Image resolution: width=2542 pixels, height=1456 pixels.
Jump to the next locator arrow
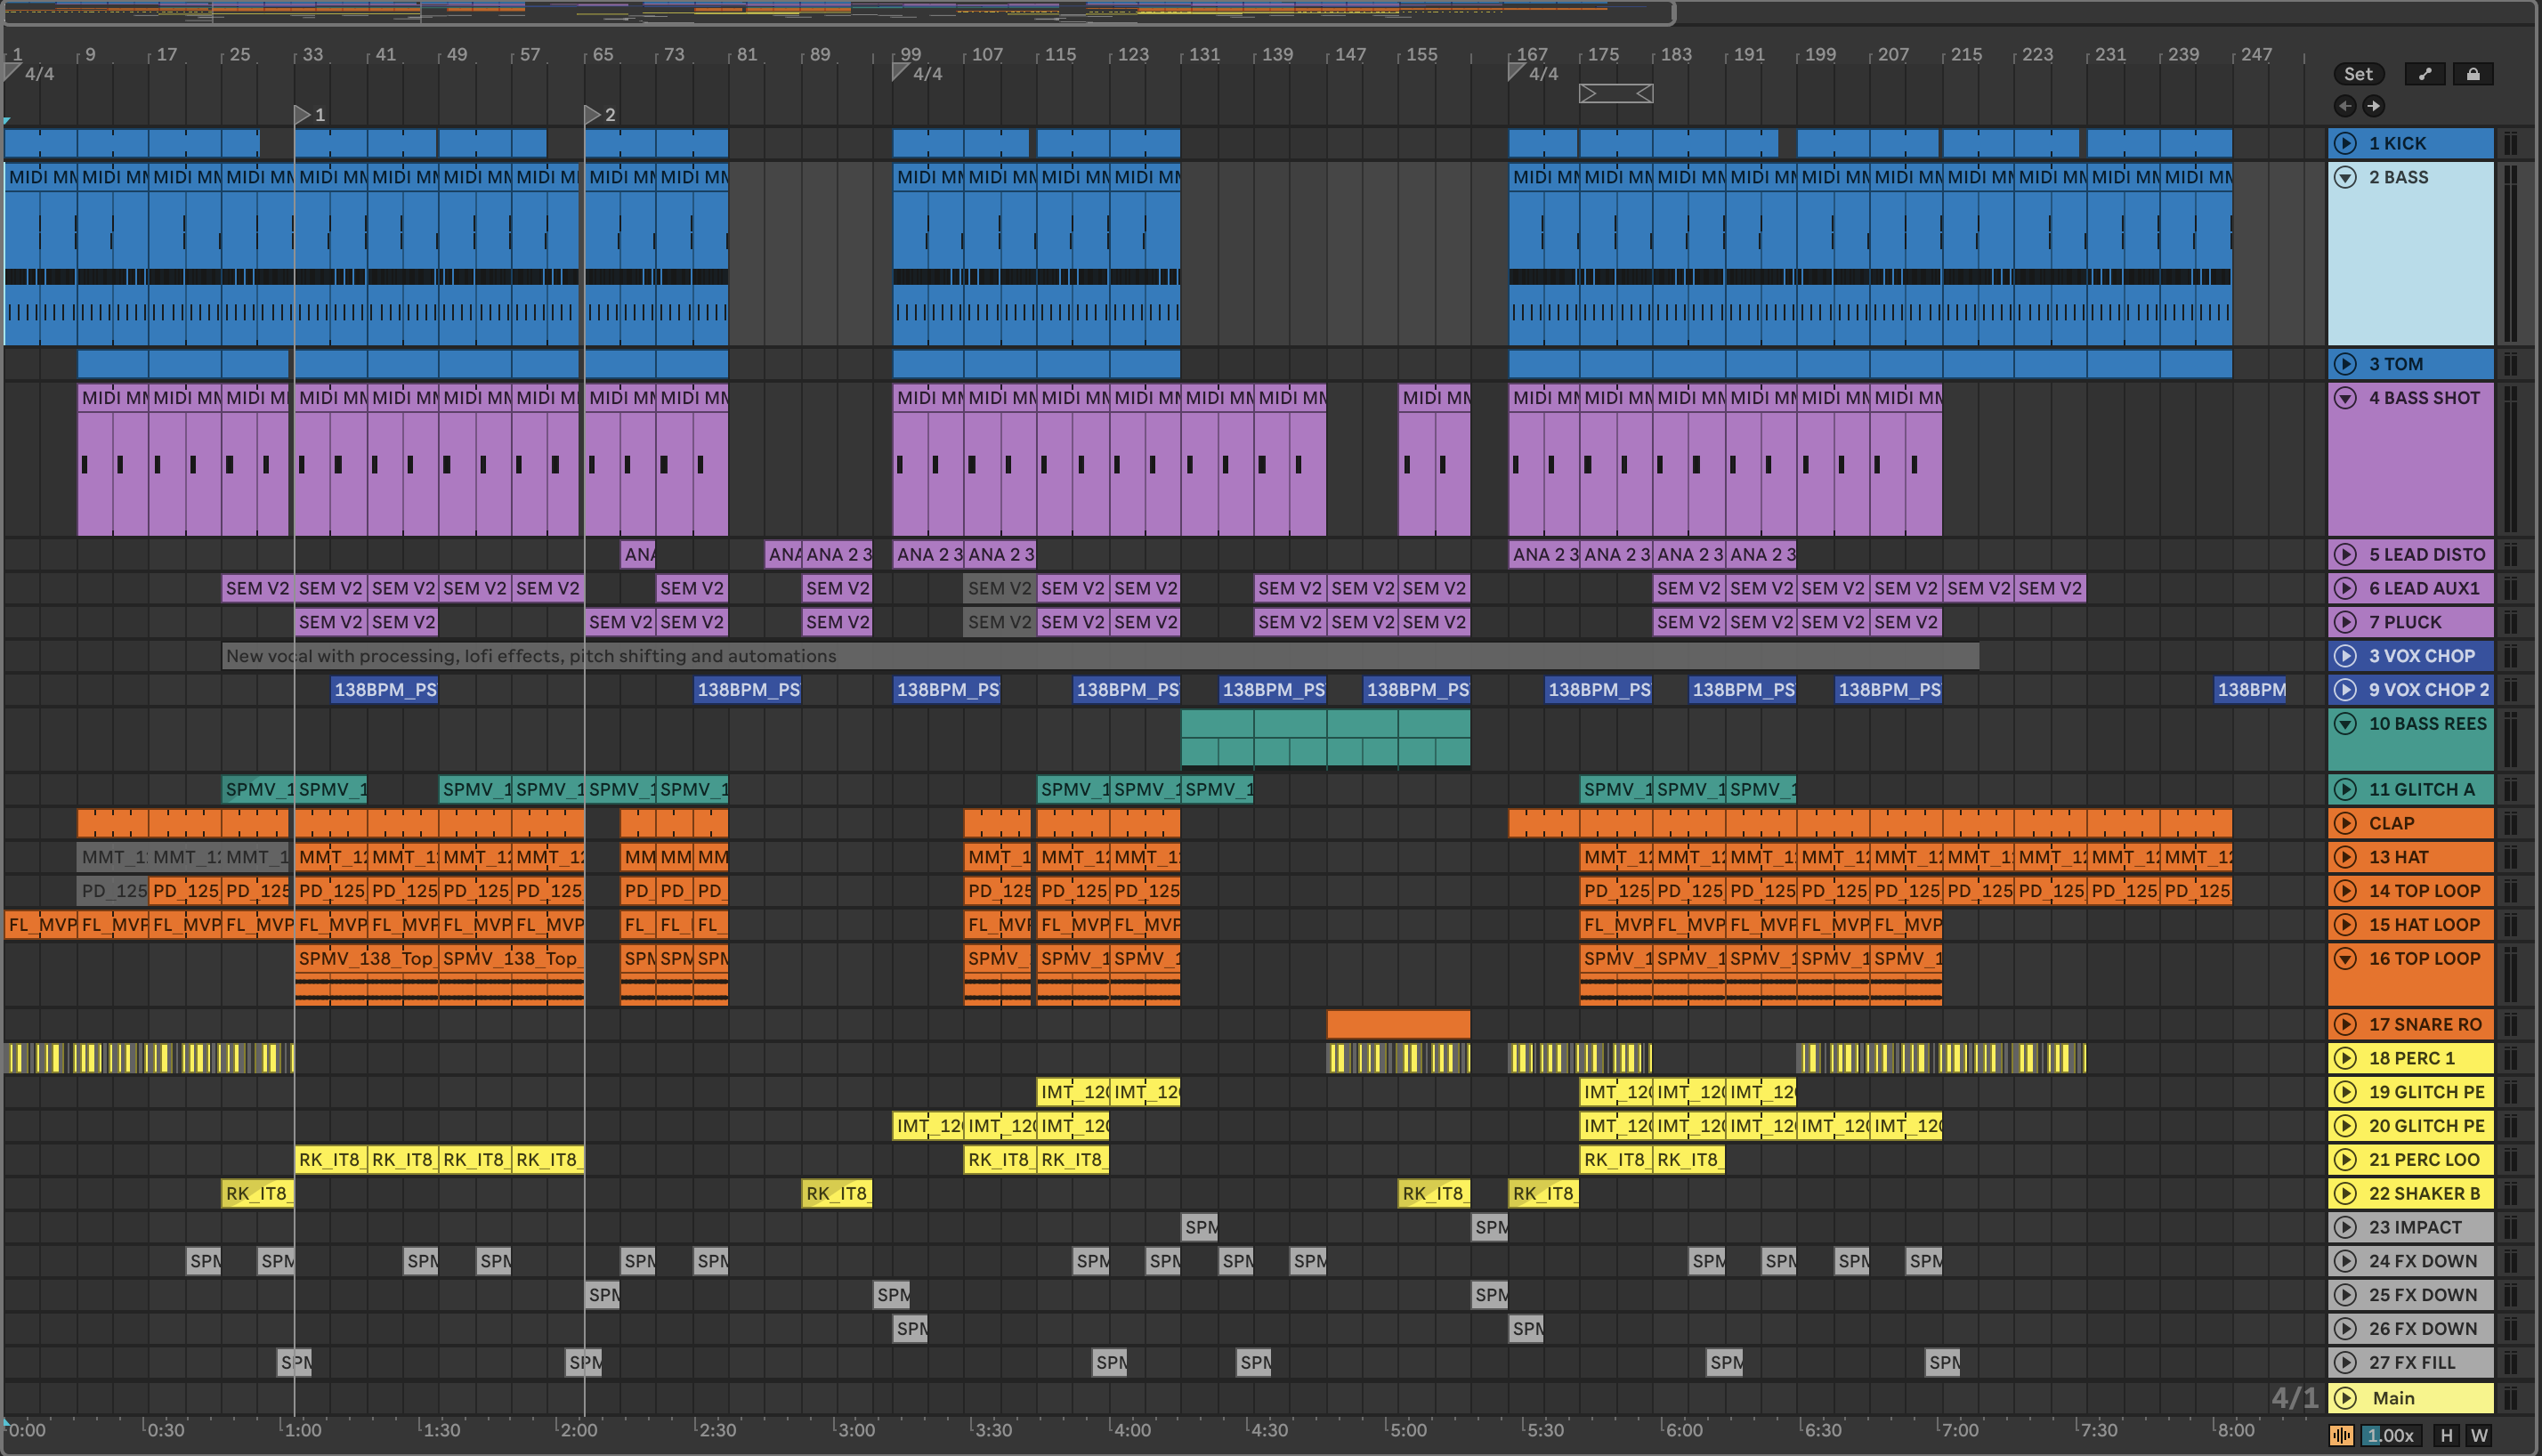(x=2373, y=106)
